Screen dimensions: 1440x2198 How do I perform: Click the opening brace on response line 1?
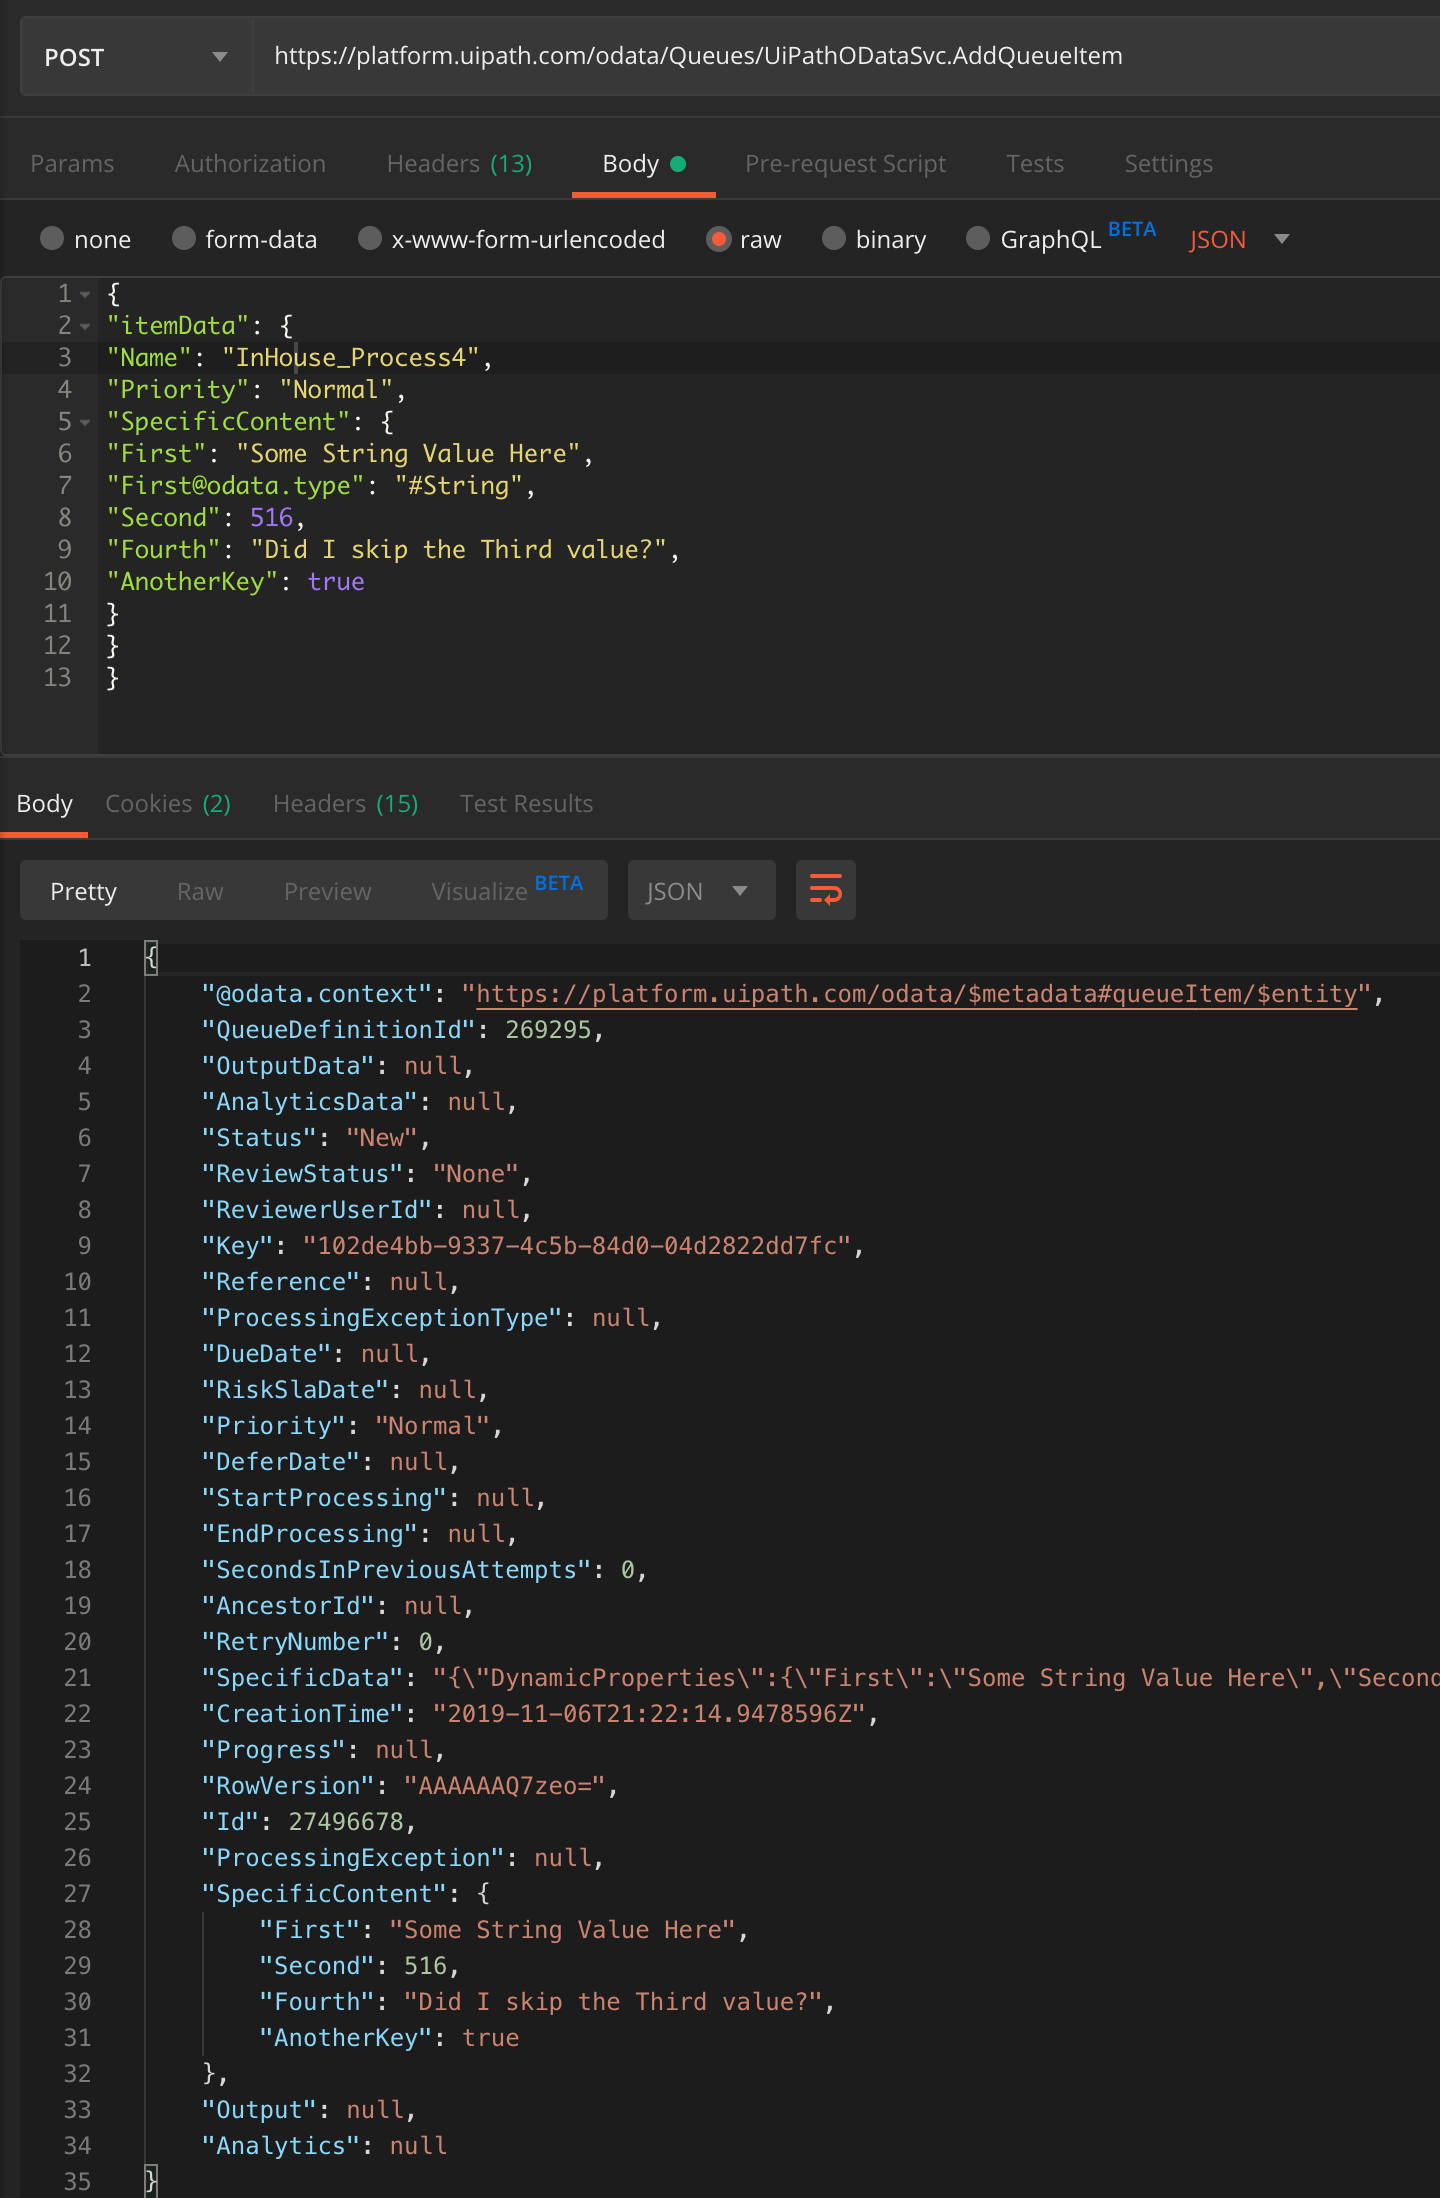pos(151,958)
